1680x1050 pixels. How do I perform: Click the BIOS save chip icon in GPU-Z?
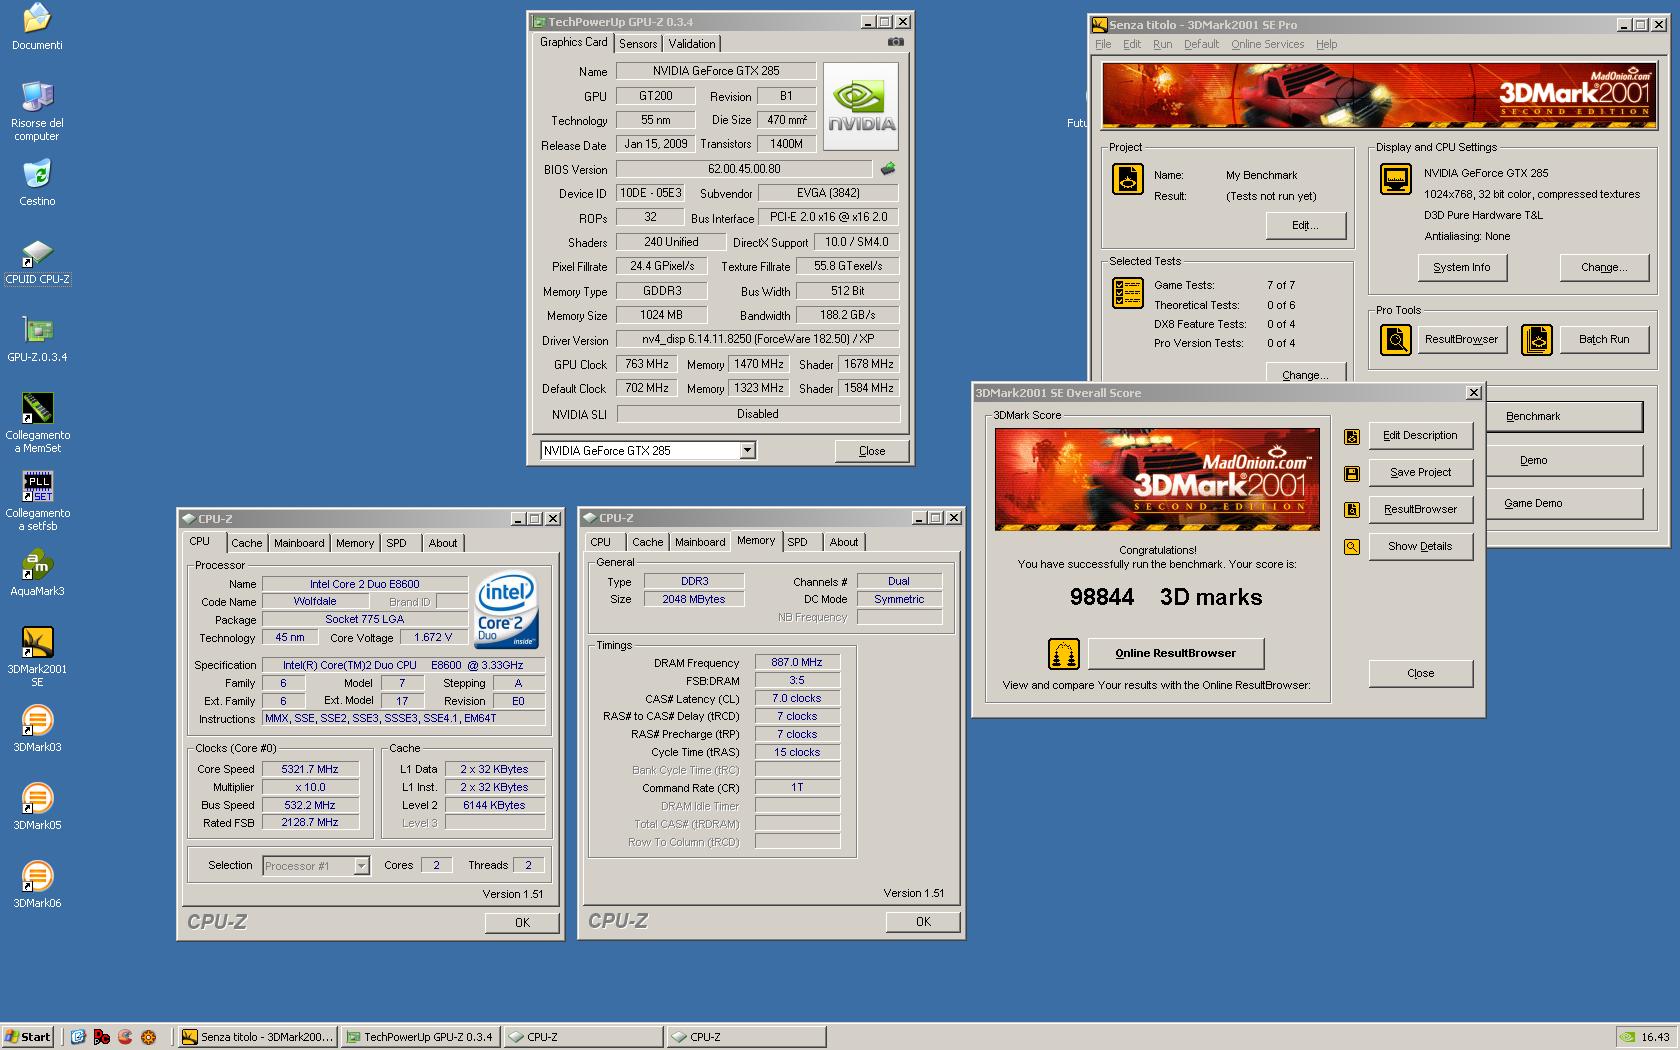(887, 169)
